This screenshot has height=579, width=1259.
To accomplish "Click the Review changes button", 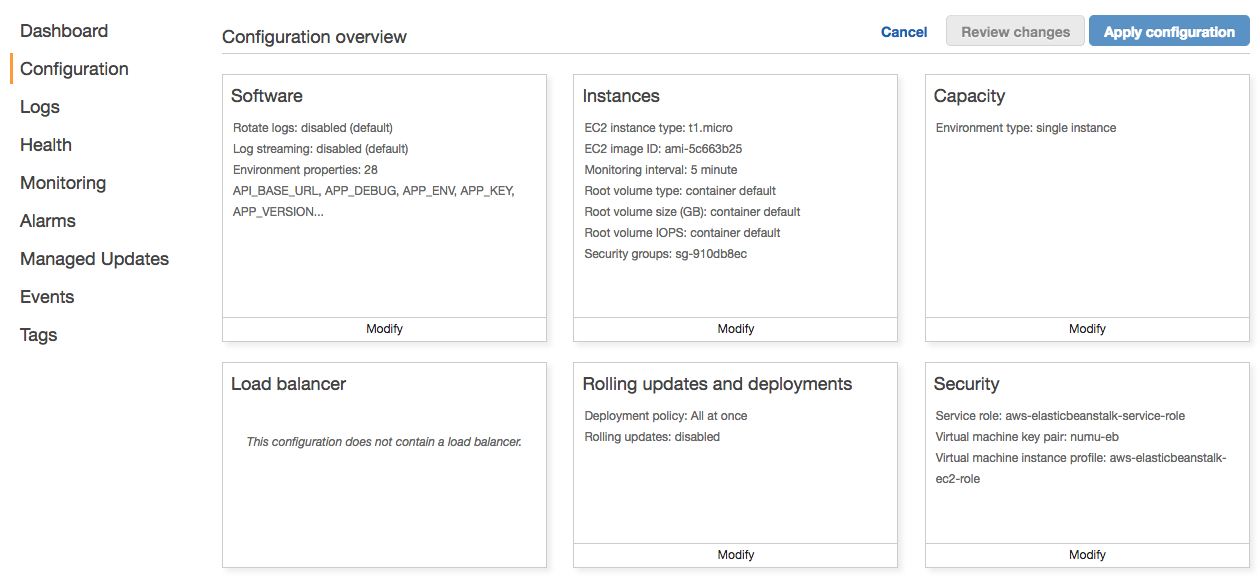I will [1014, 31].
